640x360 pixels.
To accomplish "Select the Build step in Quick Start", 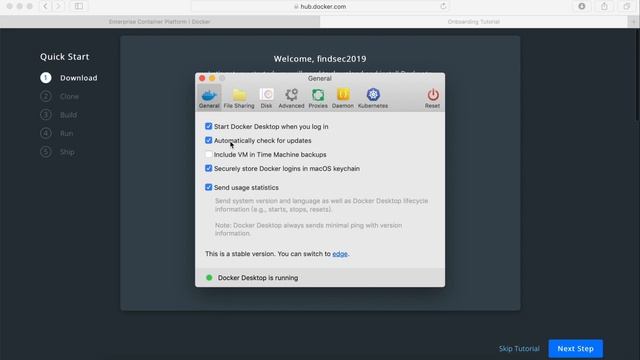I will click(x=58, y=115).
